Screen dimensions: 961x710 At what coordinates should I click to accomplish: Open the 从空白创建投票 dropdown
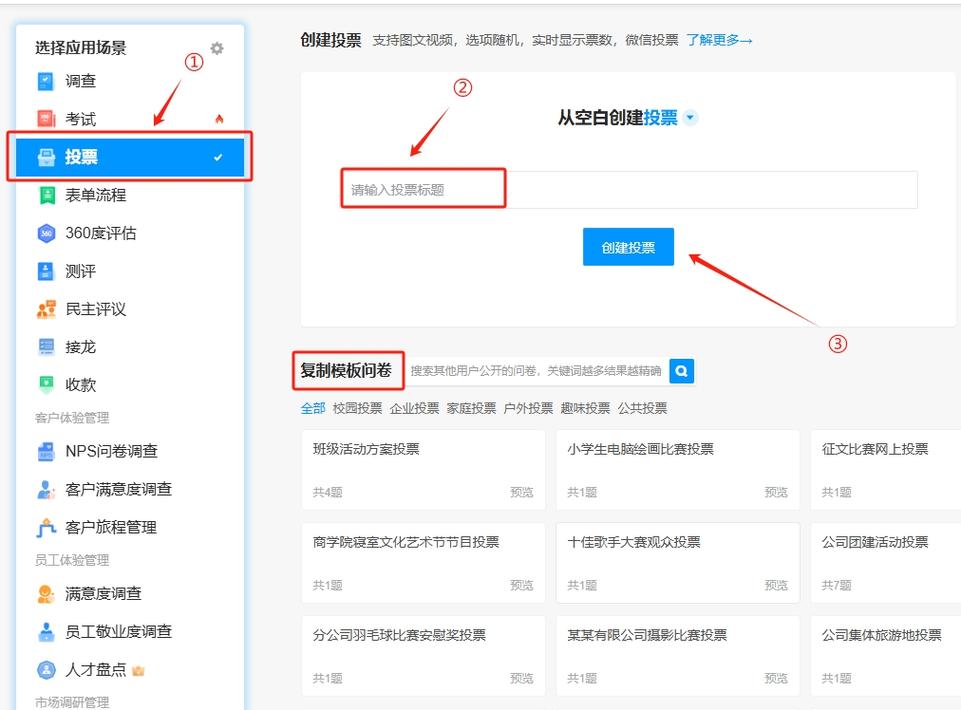pos(690,116)
